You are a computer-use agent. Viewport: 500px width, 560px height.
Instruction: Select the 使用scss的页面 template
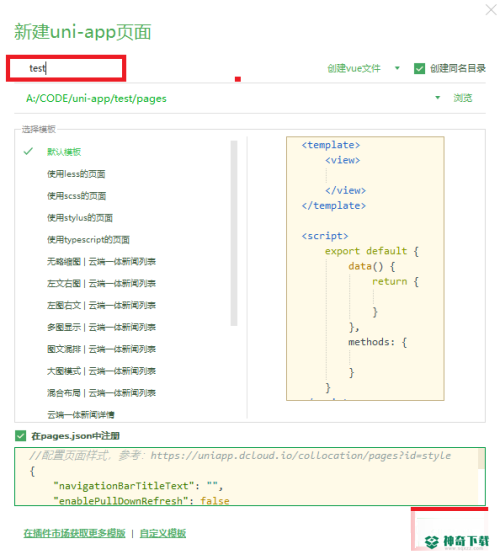tap(76, 196)
